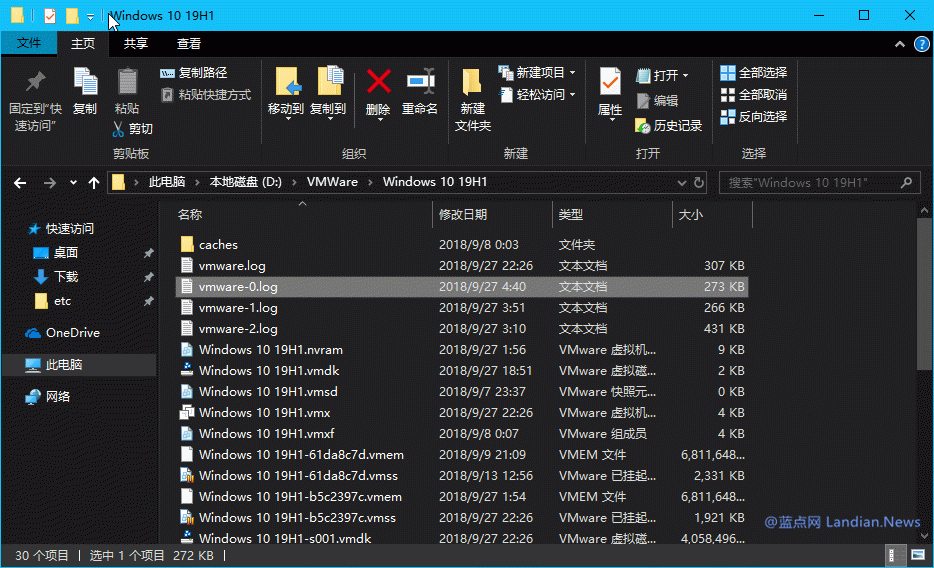Open the New item (新建项目) dropdown

pos(537,73)
